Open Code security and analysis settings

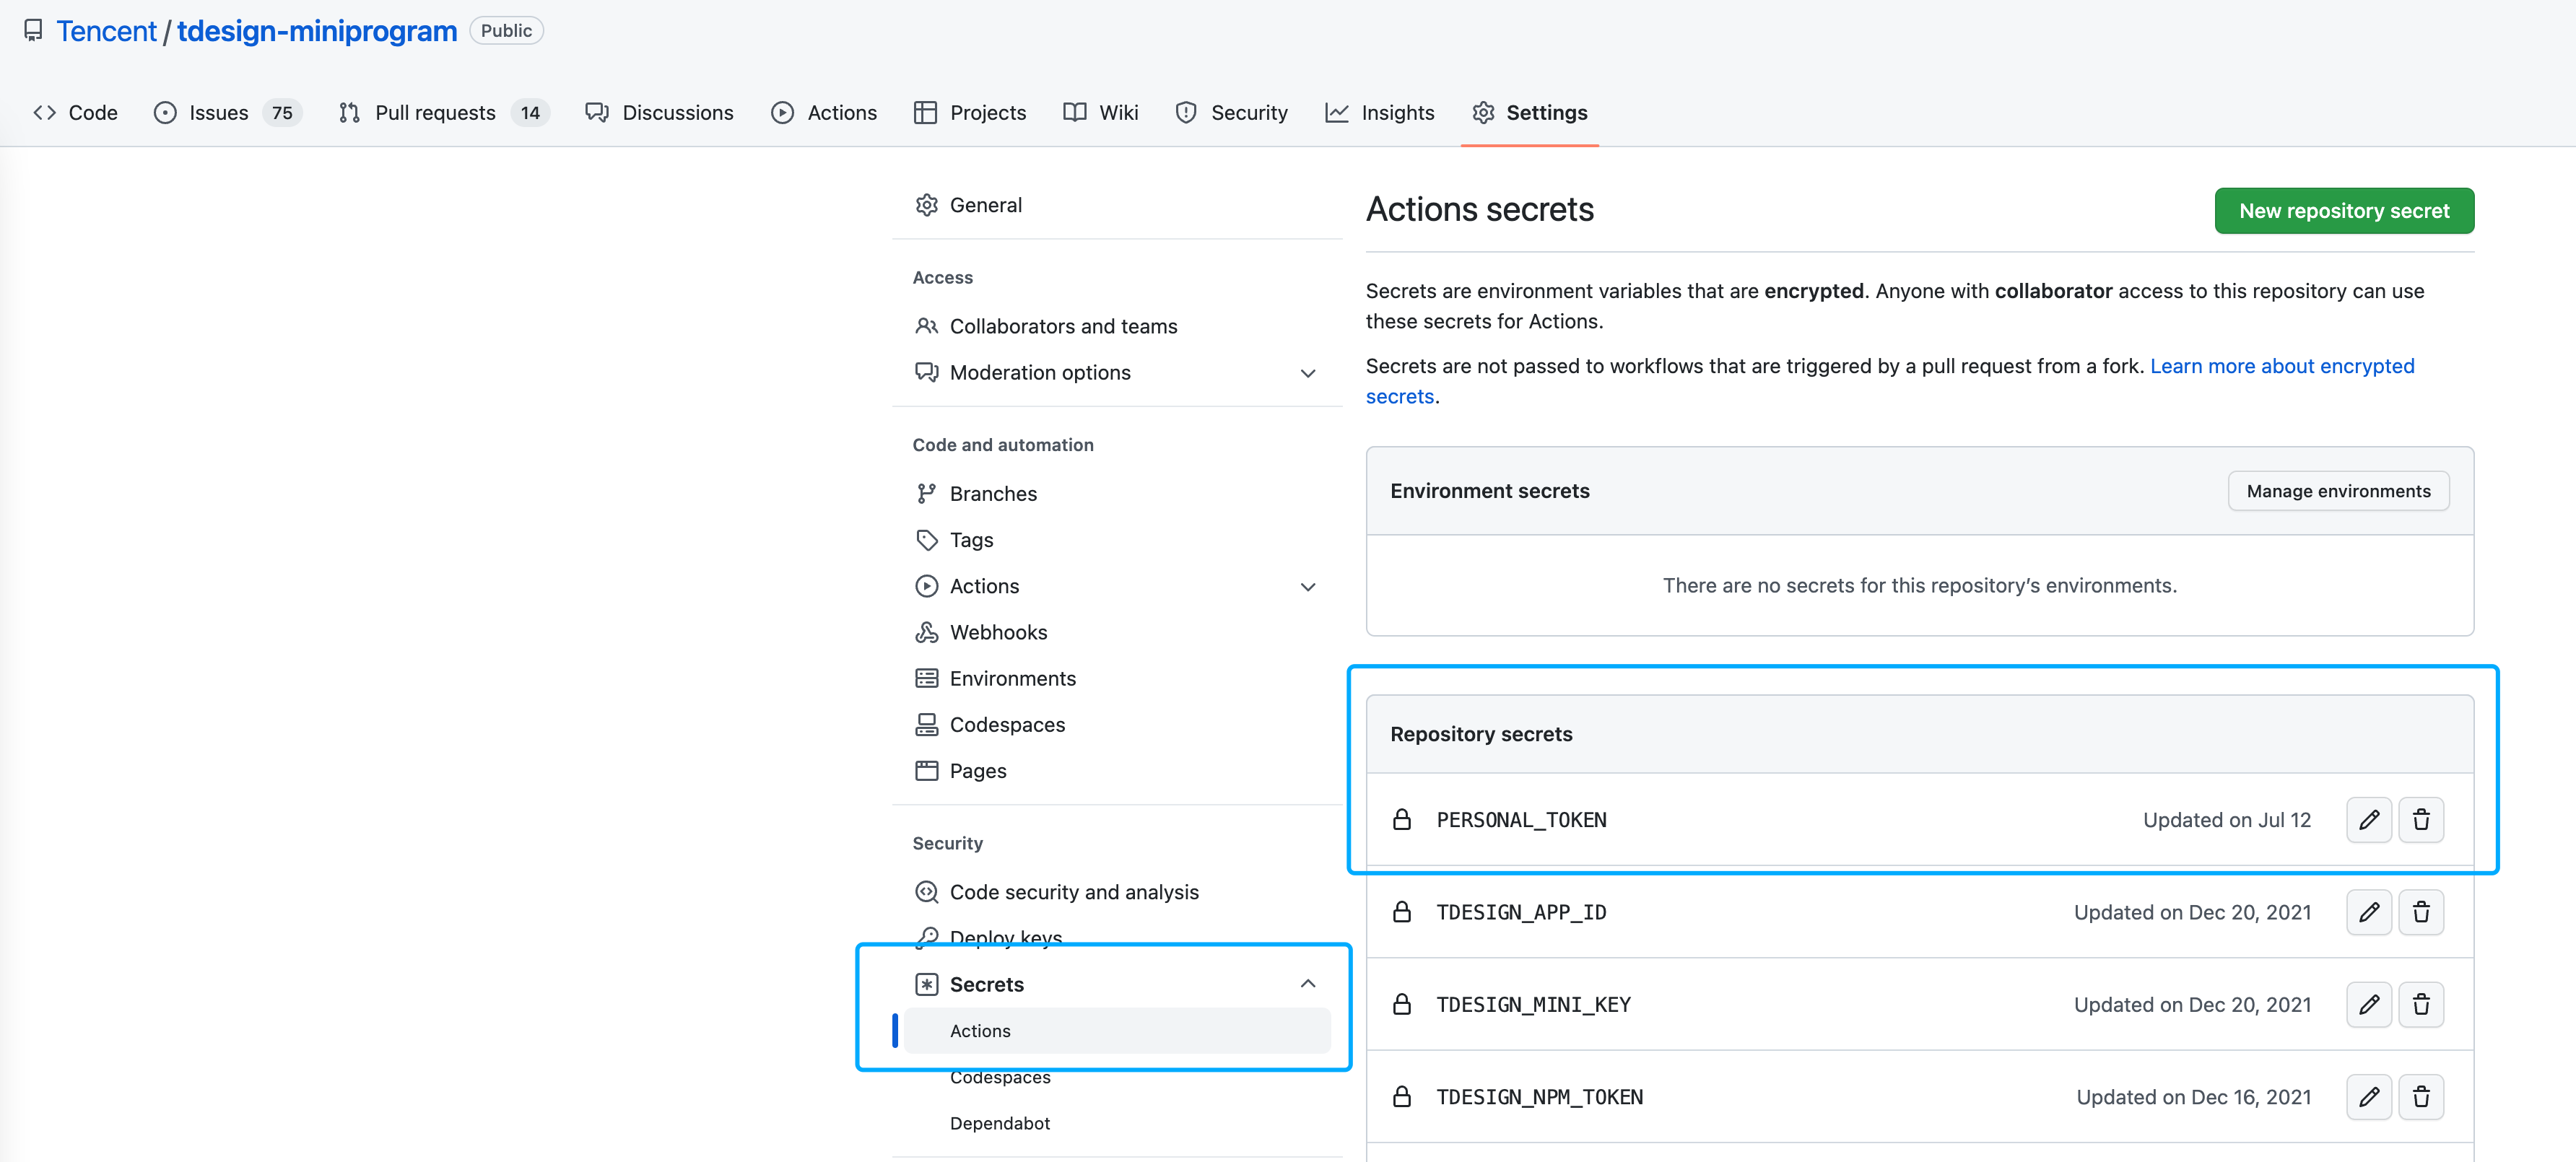click(1117, 892)
